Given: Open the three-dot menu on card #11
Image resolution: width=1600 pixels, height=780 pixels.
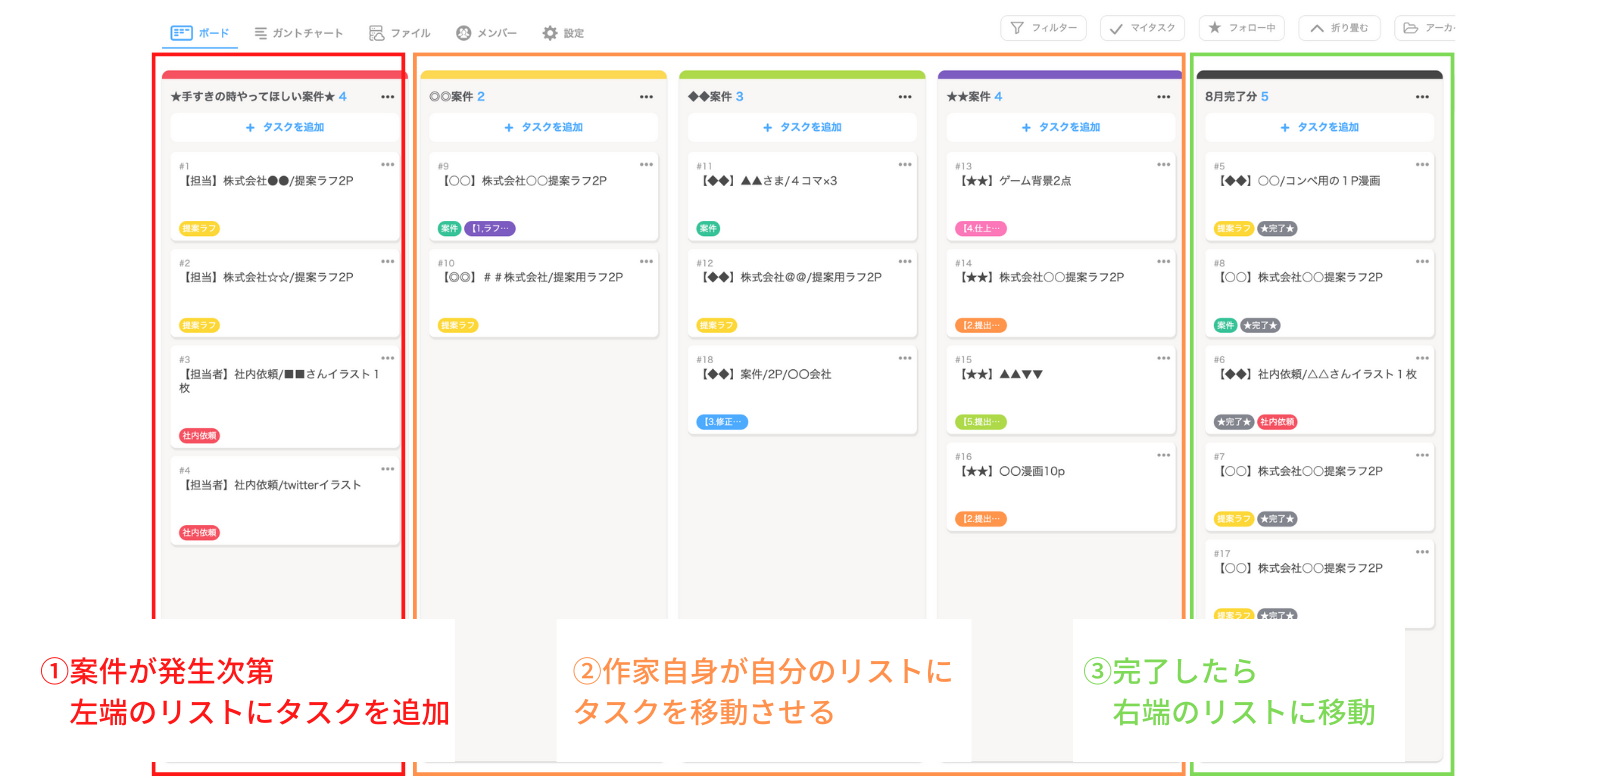Looking at the screenshot, I should pyautogui.click(x=905, y=164).
